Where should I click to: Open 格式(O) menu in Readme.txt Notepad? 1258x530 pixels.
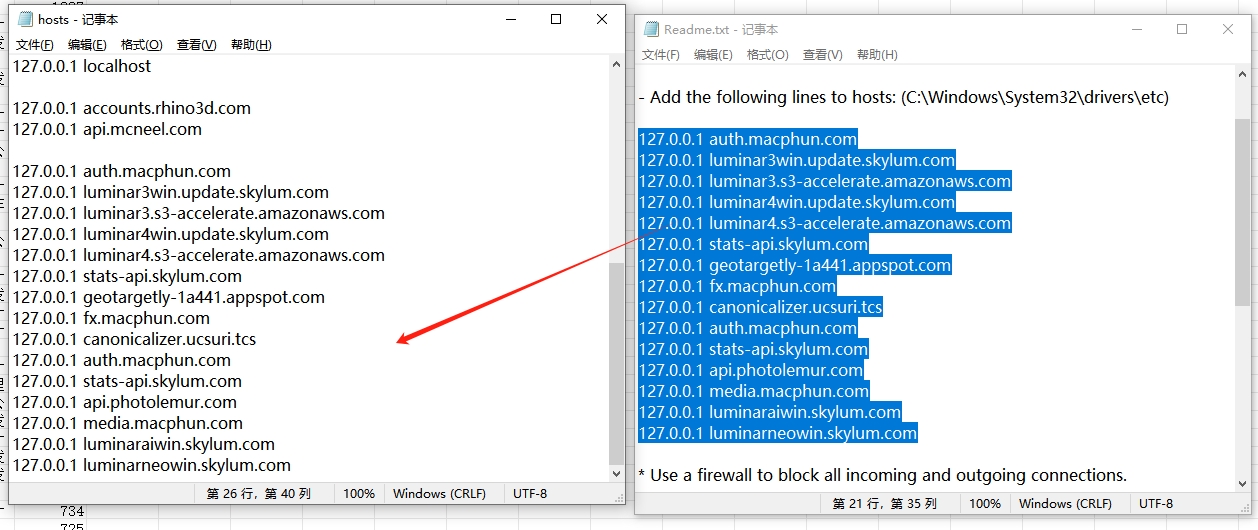coord(768,55)
